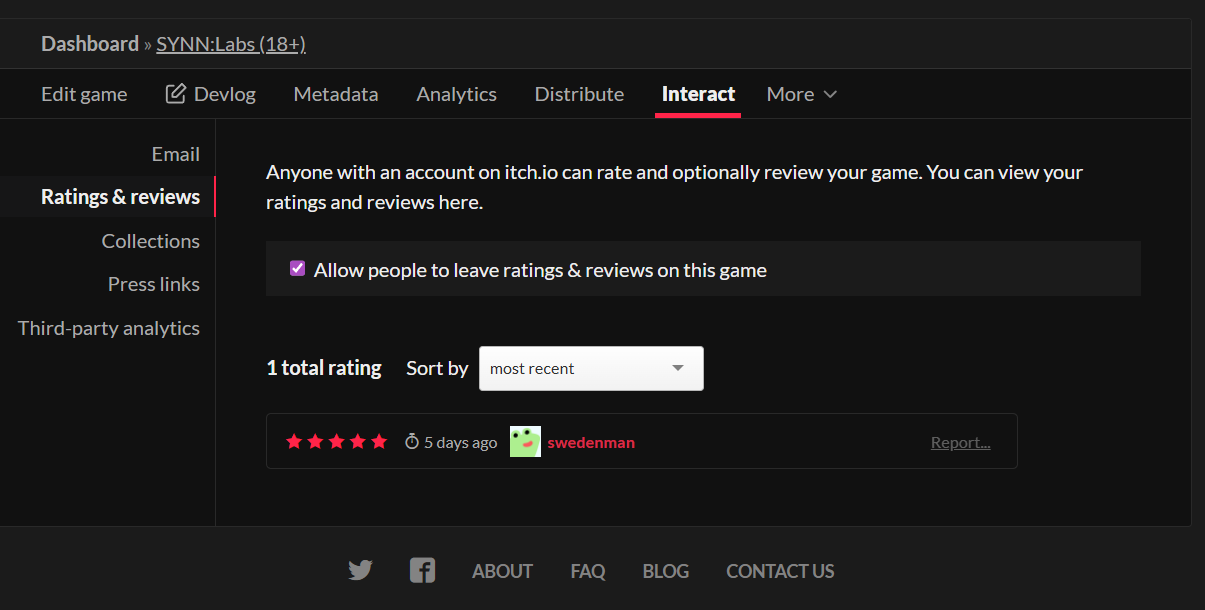
Task: Open the ABOUT footer link
Action: pyautogui.click(x=502, y=571)
